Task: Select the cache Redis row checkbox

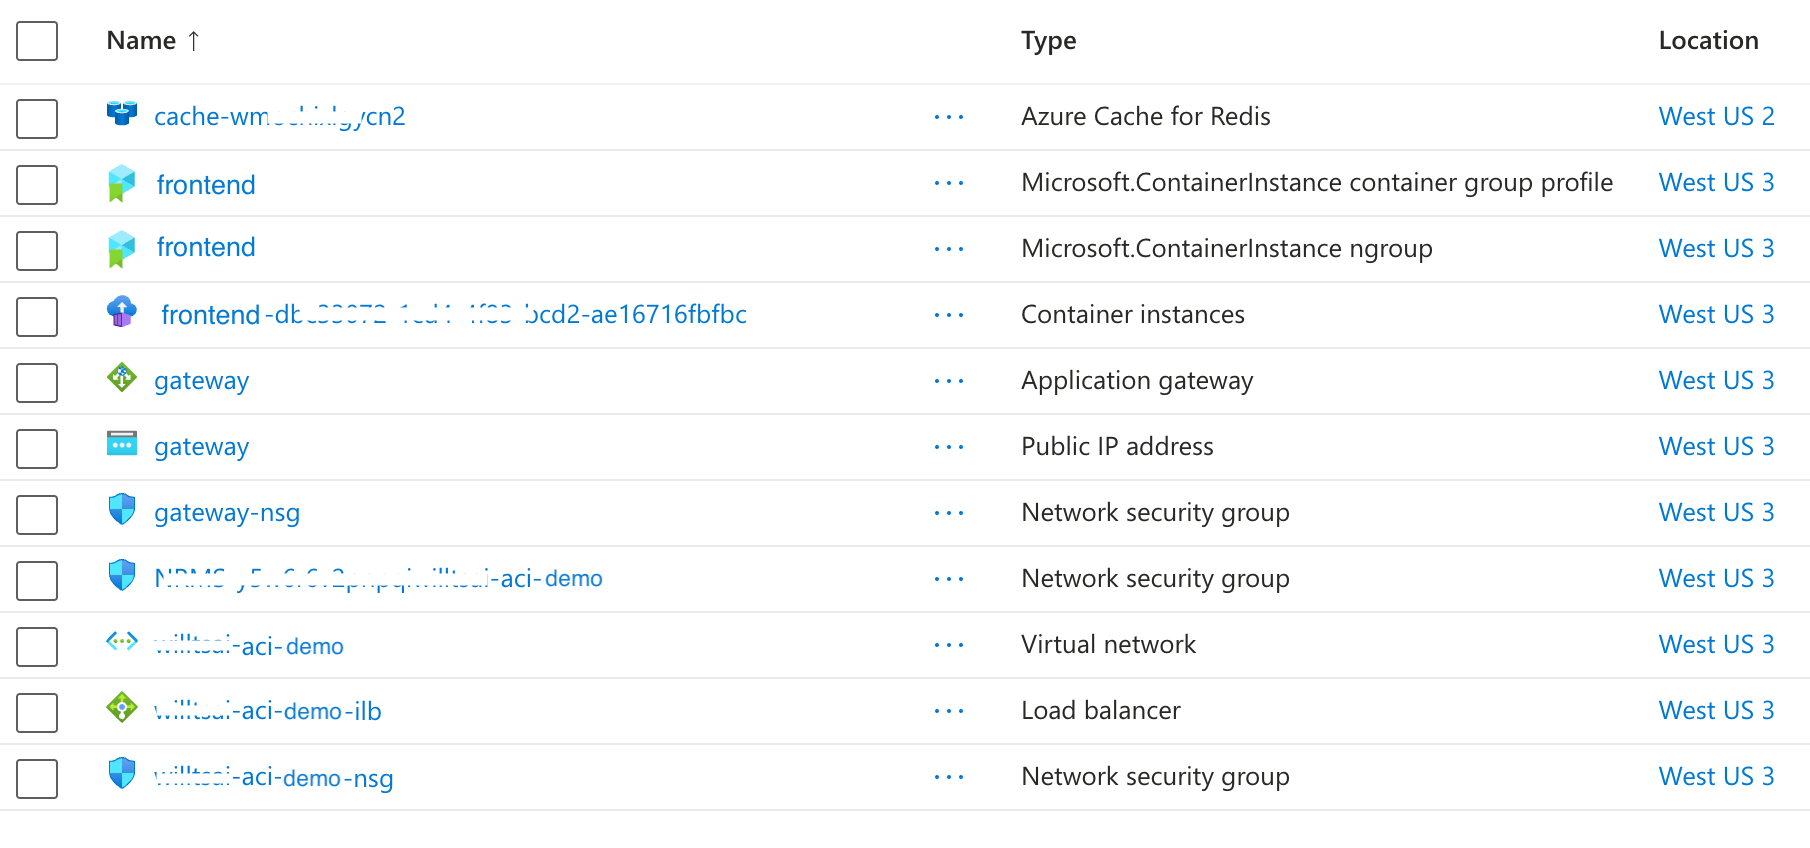Action: (37, 119)
